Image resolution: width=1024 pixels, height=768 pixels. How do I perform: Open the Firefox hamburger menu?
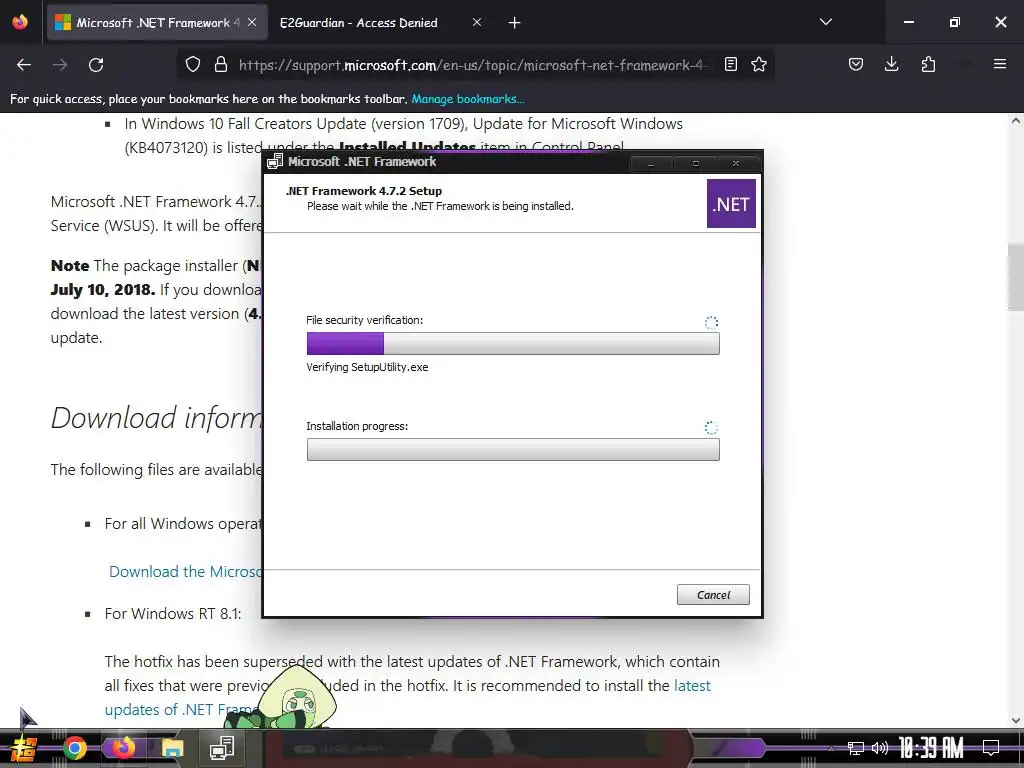tap(1000, 64)
